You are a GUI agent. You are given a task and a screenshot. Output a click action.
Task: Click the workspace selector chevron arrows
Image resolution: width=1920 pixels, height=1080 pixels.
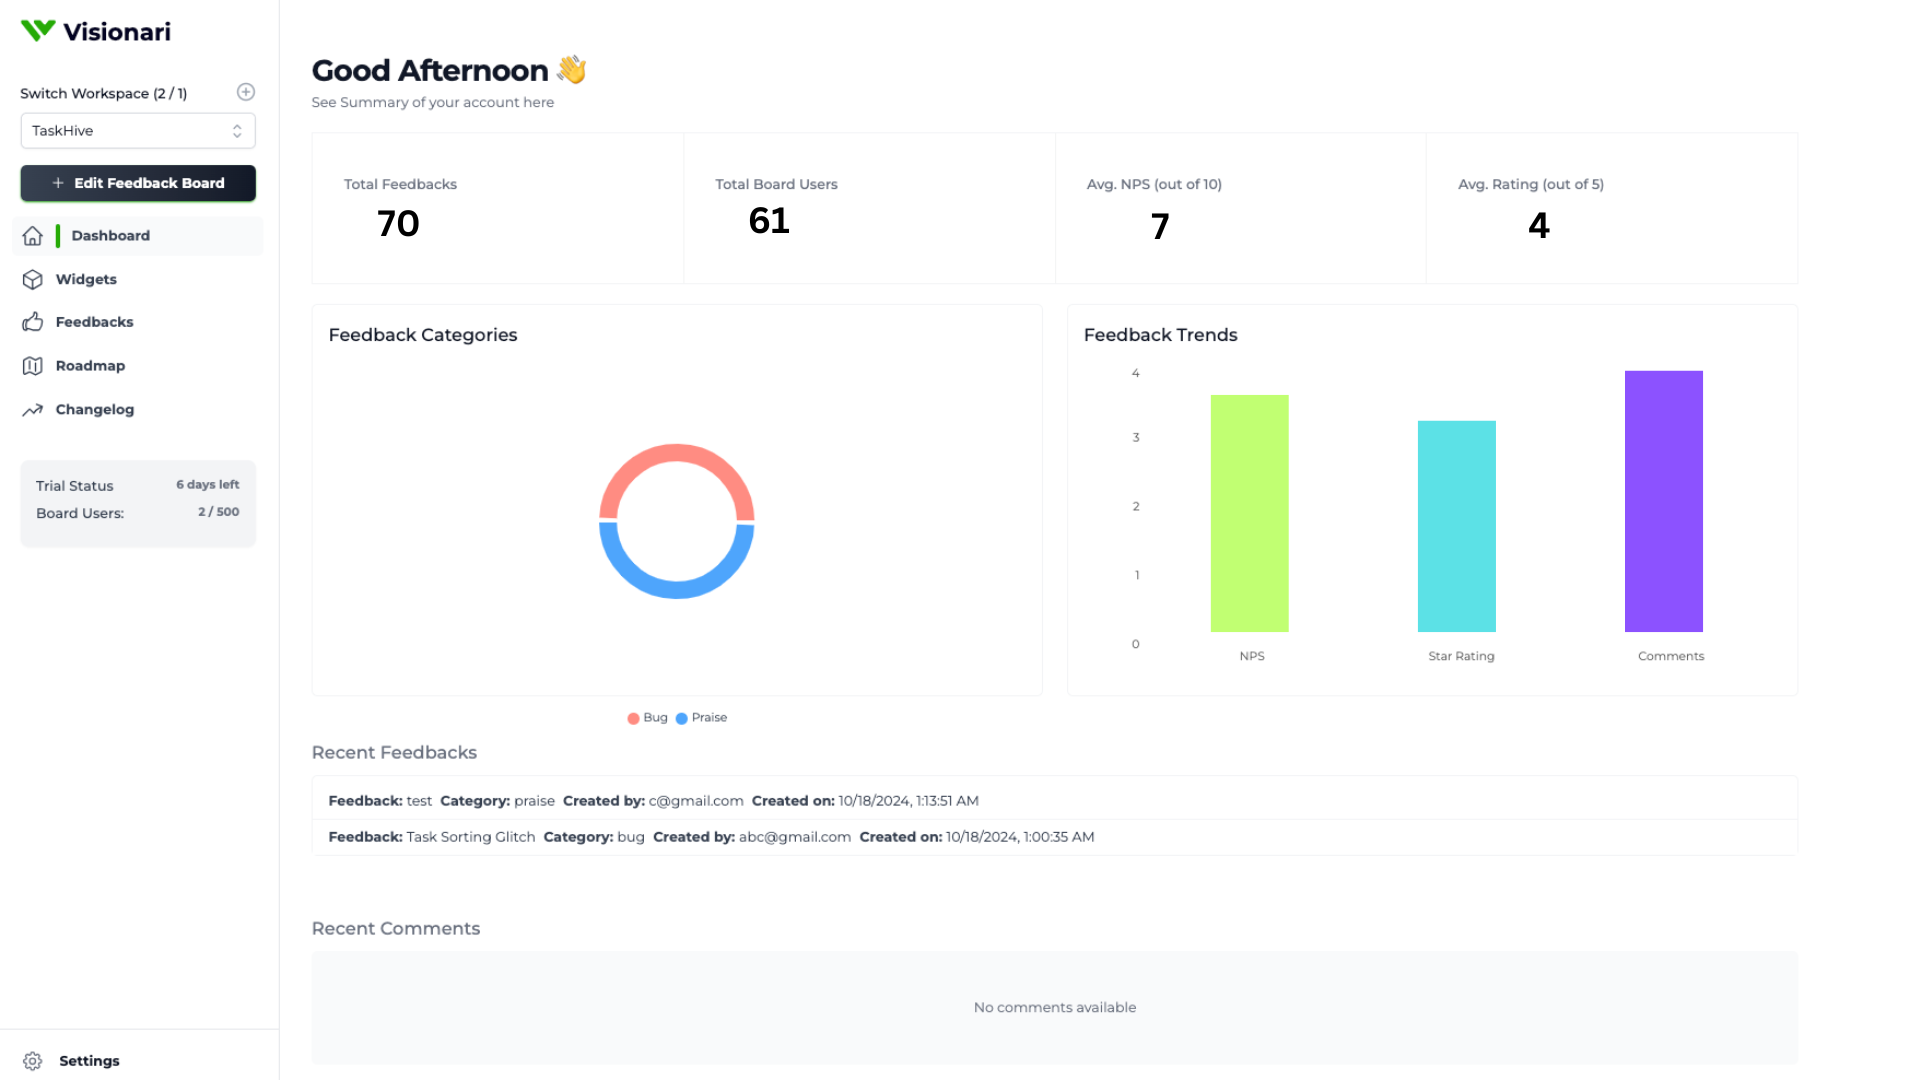coord(237,131)
